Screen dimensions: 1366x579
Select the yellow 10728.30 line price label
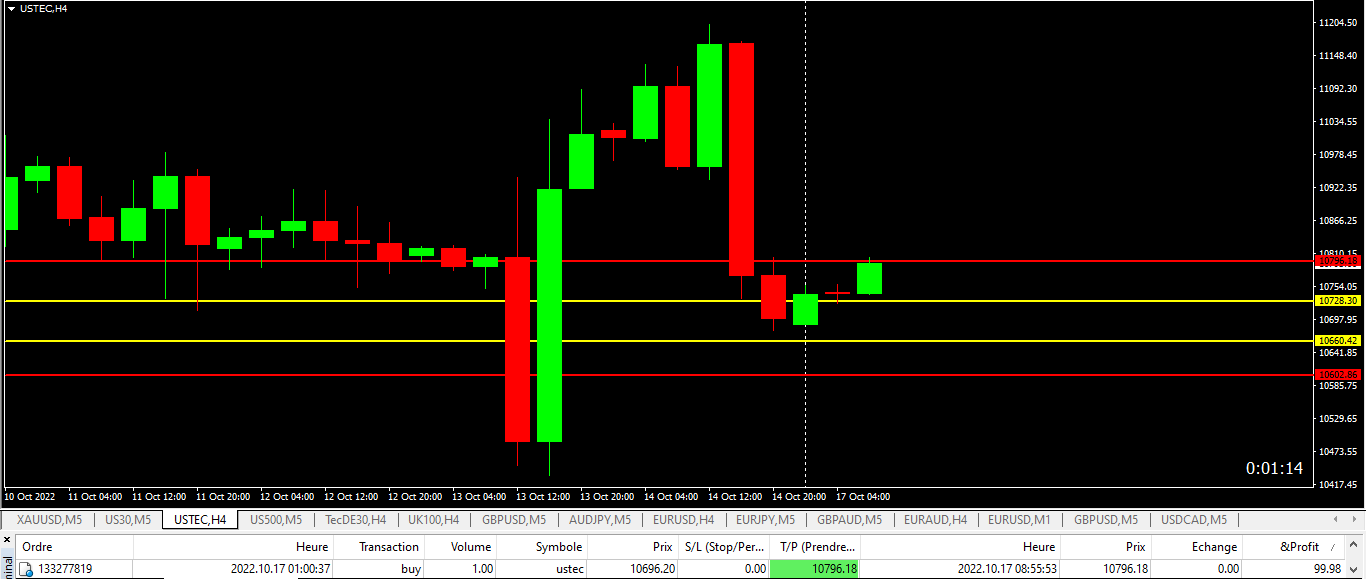[1338, 301]
